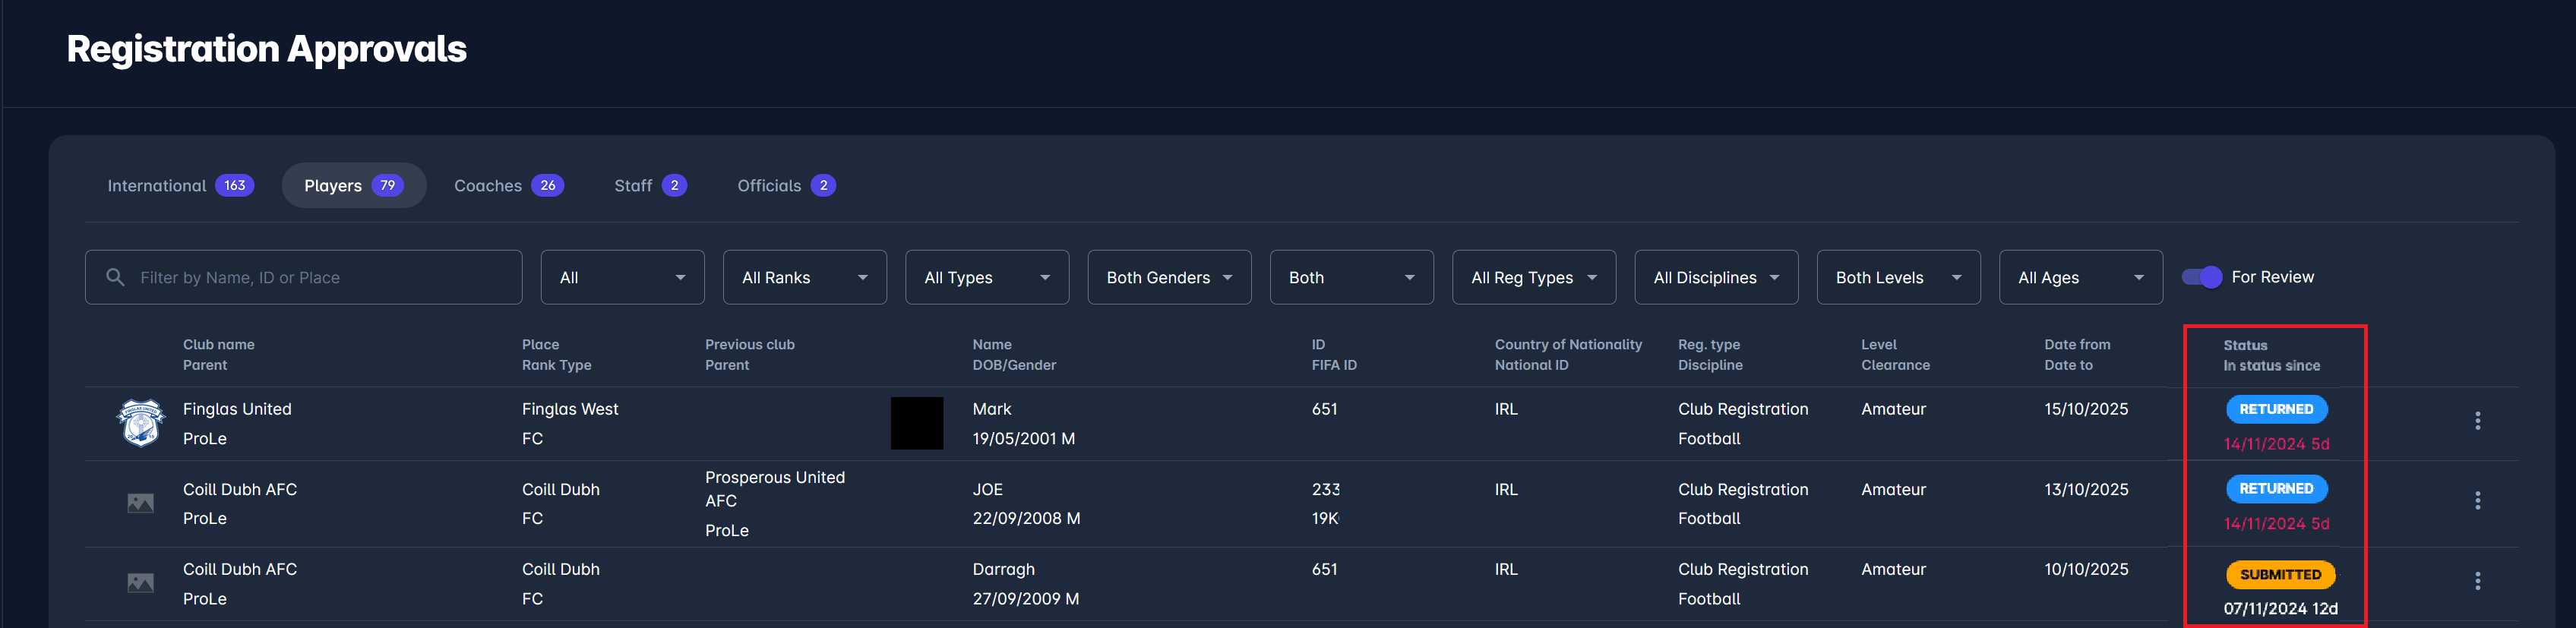Click the Finglas United club crest
2576x628 pixels.
(140, 423)
